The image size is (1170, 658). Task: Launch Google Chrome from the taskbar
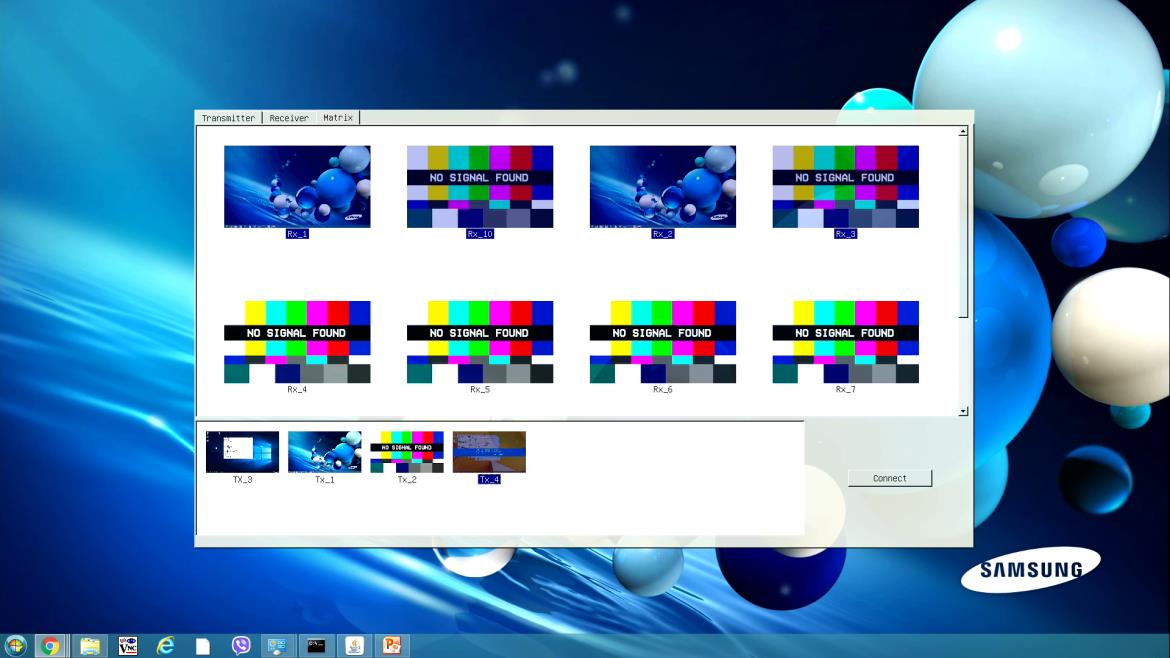pos(51,646)
